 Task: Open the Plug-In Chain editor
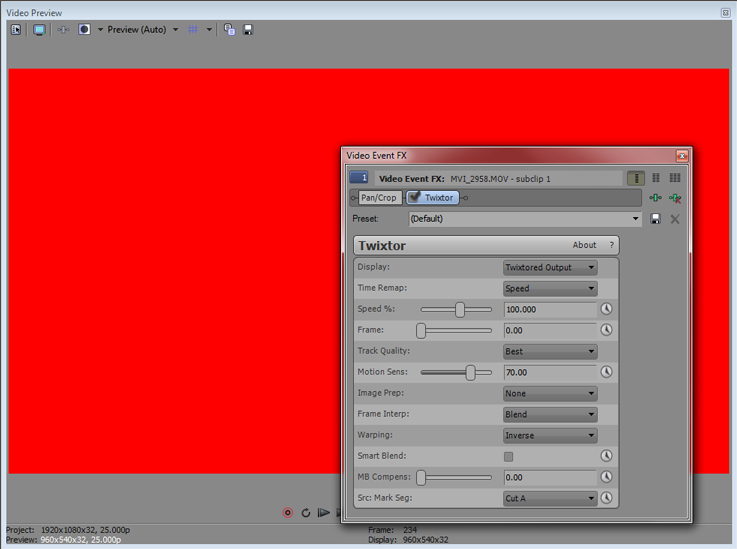tap(655, 198)
